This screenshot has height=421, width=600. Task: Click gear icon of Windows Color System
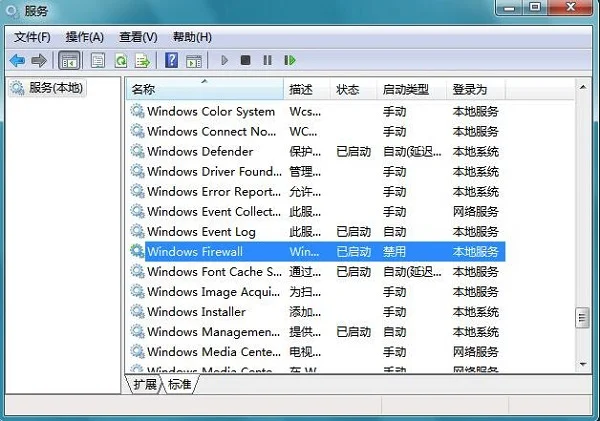tap(137, 111)
